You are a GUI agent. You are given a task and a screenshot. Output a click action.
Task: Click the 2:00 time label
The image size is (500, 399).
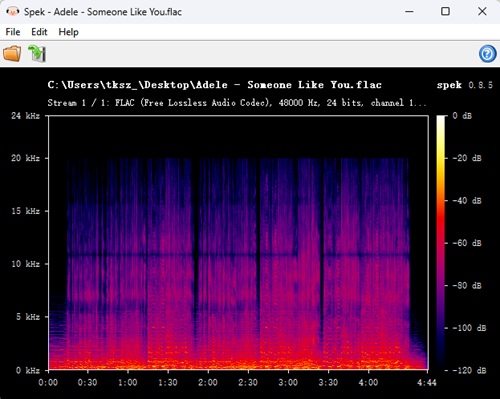point(208,382)
